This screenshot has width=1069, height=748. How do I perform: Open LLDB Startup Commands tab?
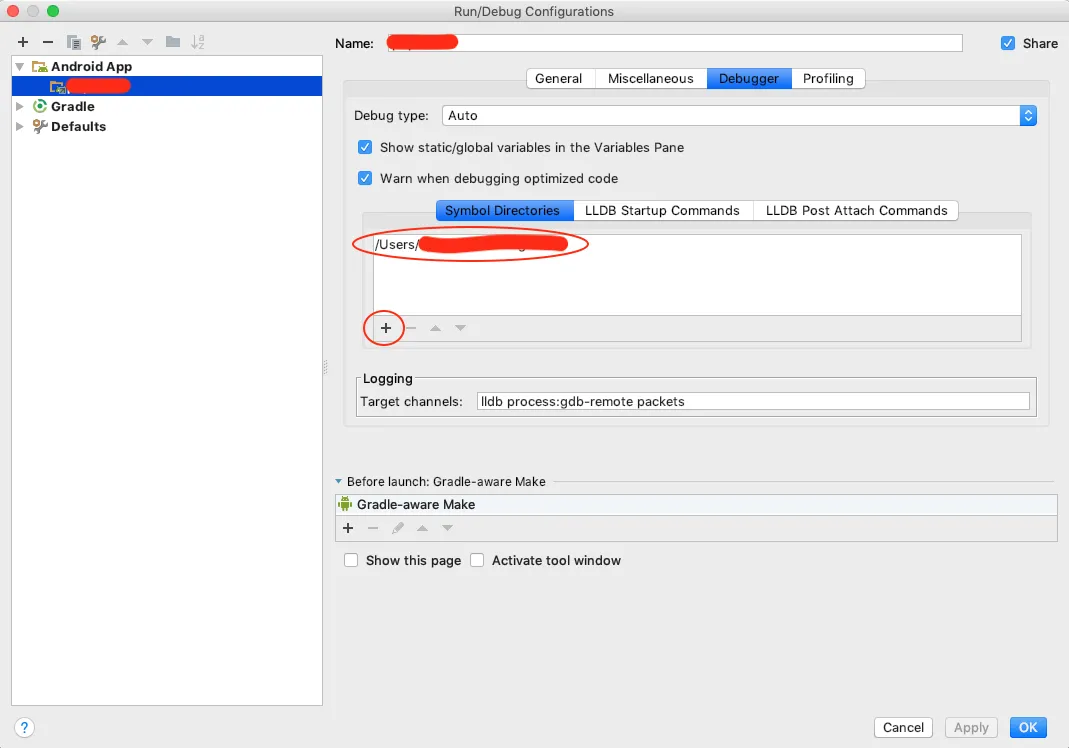(x=662, y=211)
